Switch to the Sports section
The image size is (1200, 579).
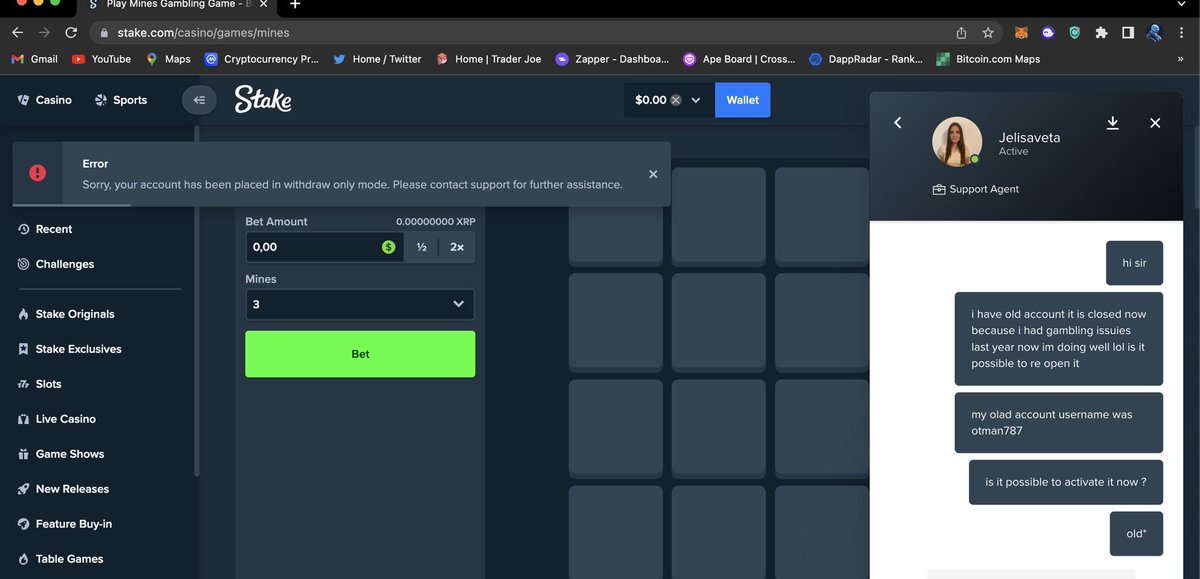click(120, 100)
